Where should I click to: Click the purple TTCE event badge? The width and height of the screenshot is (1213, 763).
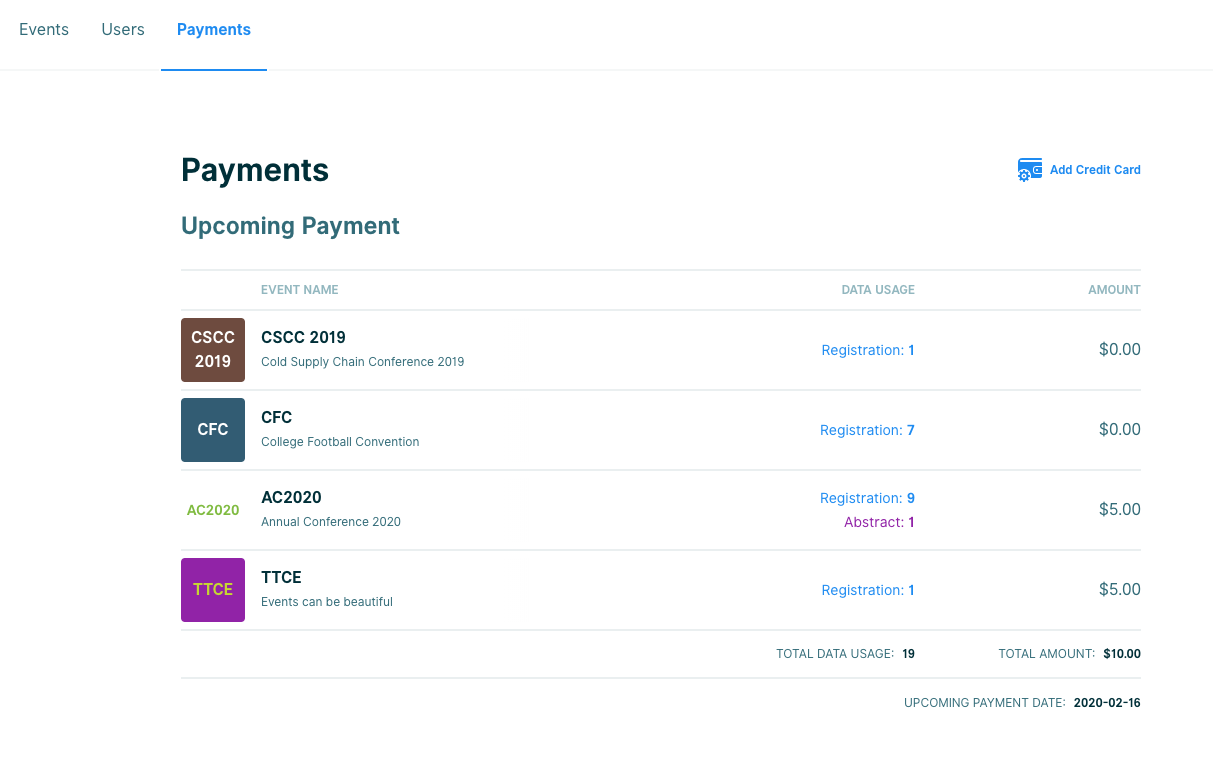pos(213,590)
